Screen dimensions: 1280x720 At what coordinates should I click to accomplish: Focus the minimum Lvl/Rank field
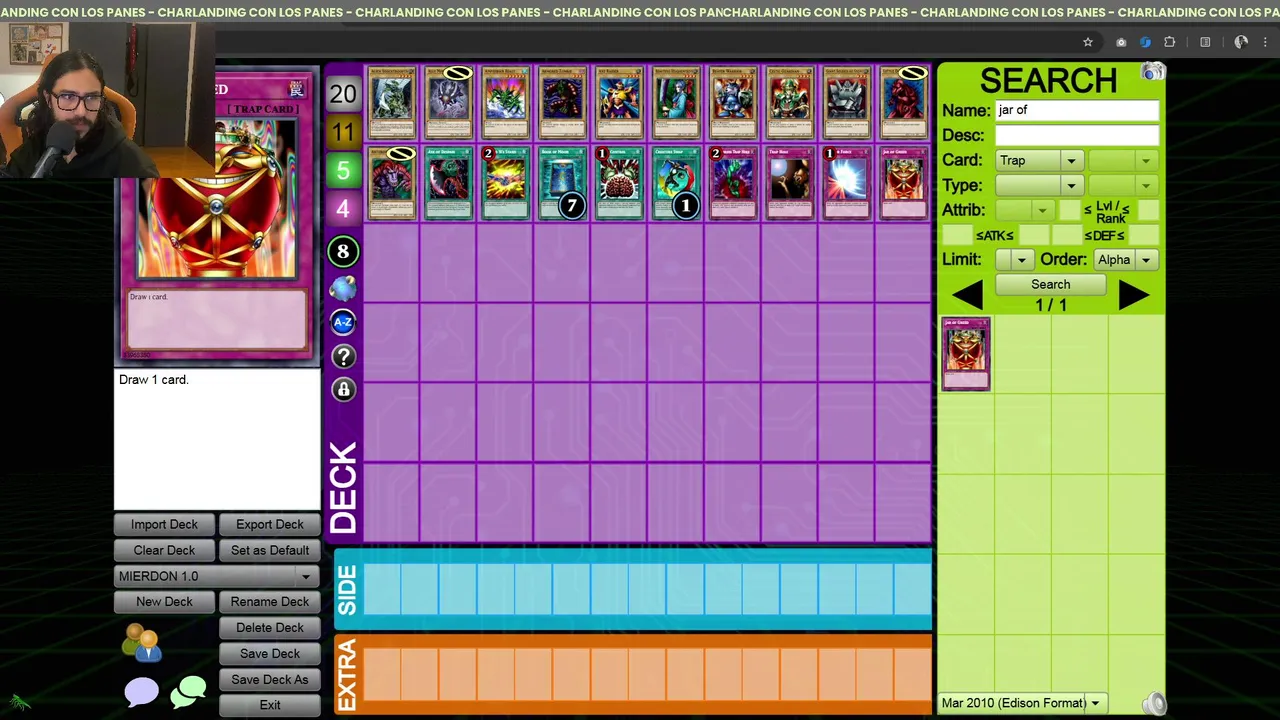[x=1069, y=210]
